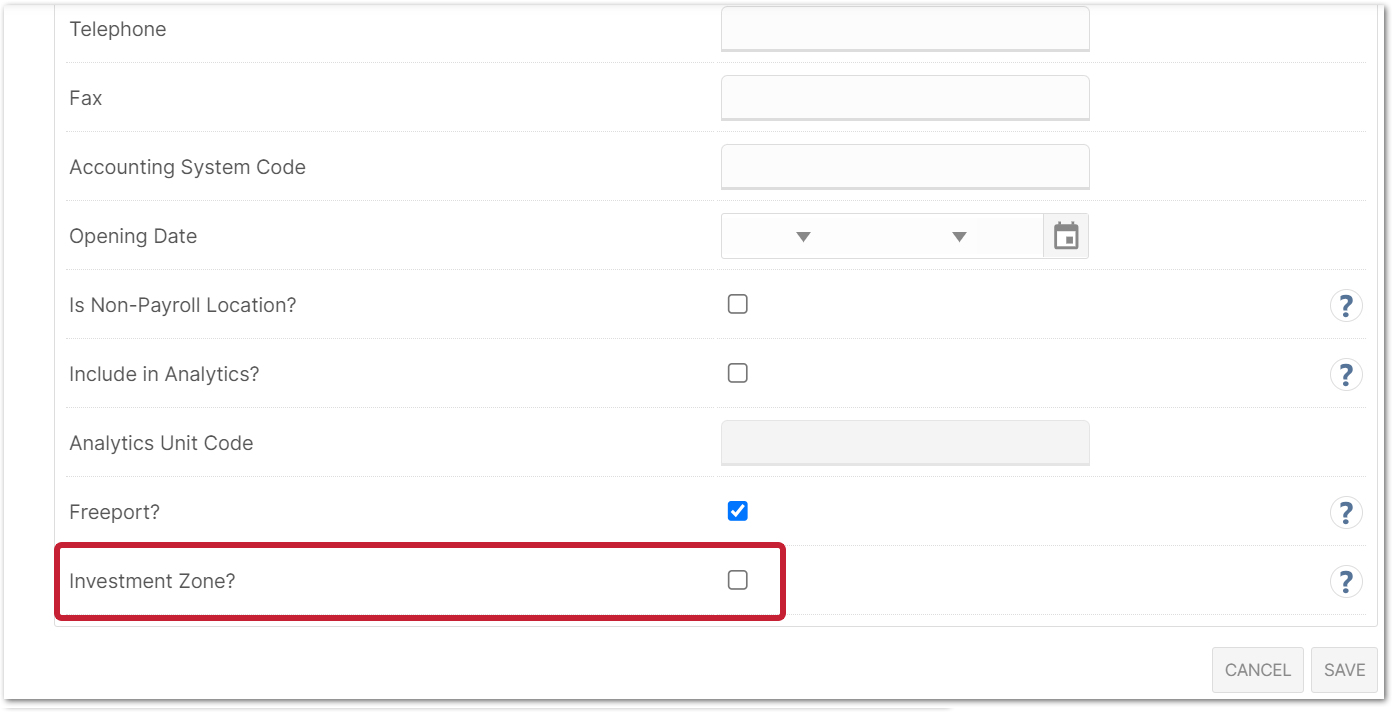Open help for Is Non-Payroll Location

point(1346,305)
